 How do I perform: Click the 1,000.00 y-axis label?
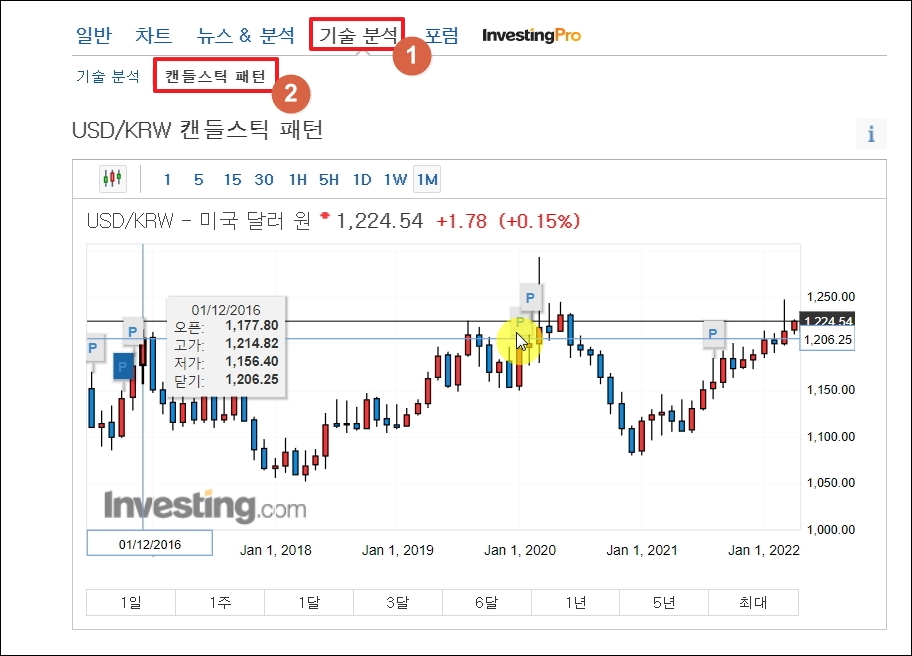831,529
